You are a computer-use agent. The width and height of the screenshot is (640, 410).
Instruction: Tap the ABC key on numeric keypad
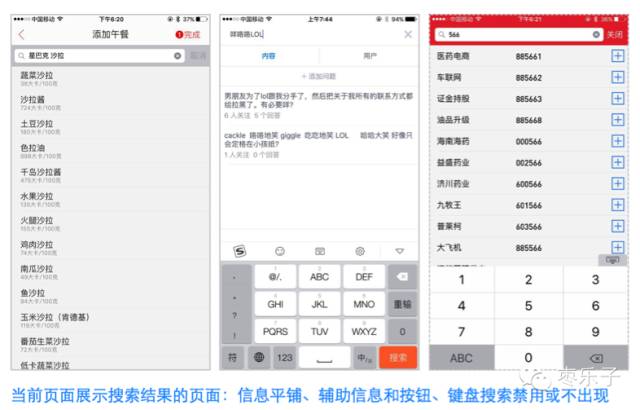[462, 358]
